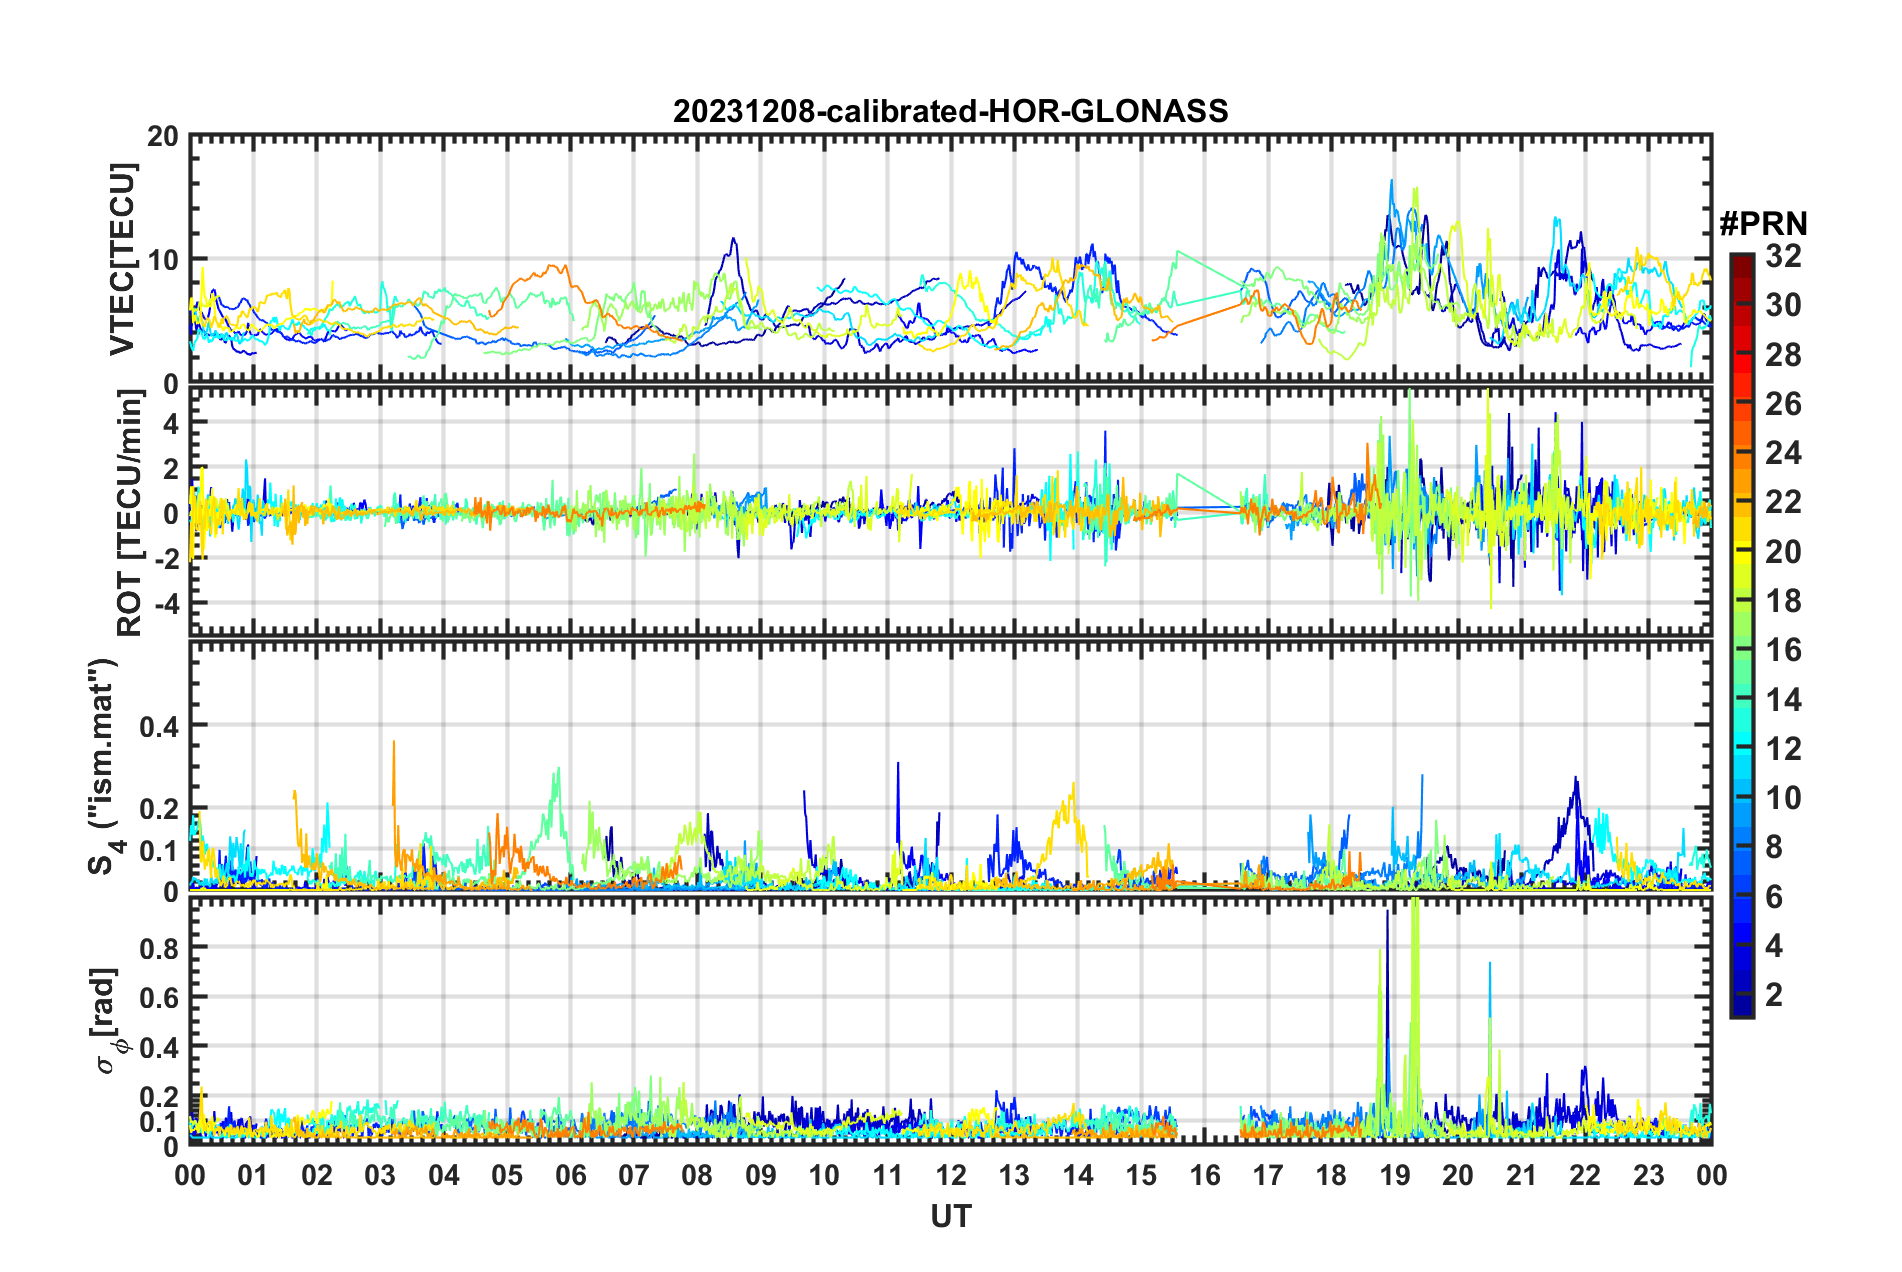Click UT axis tick label "15"

point(1141,1175)
